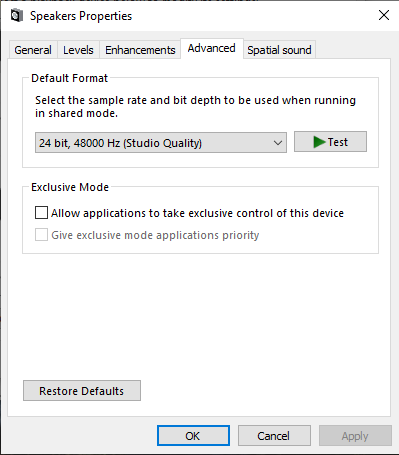Click the speaker icon in the title bar
The width and height of the screenshot is (399, 455).
tap(17, 16)
